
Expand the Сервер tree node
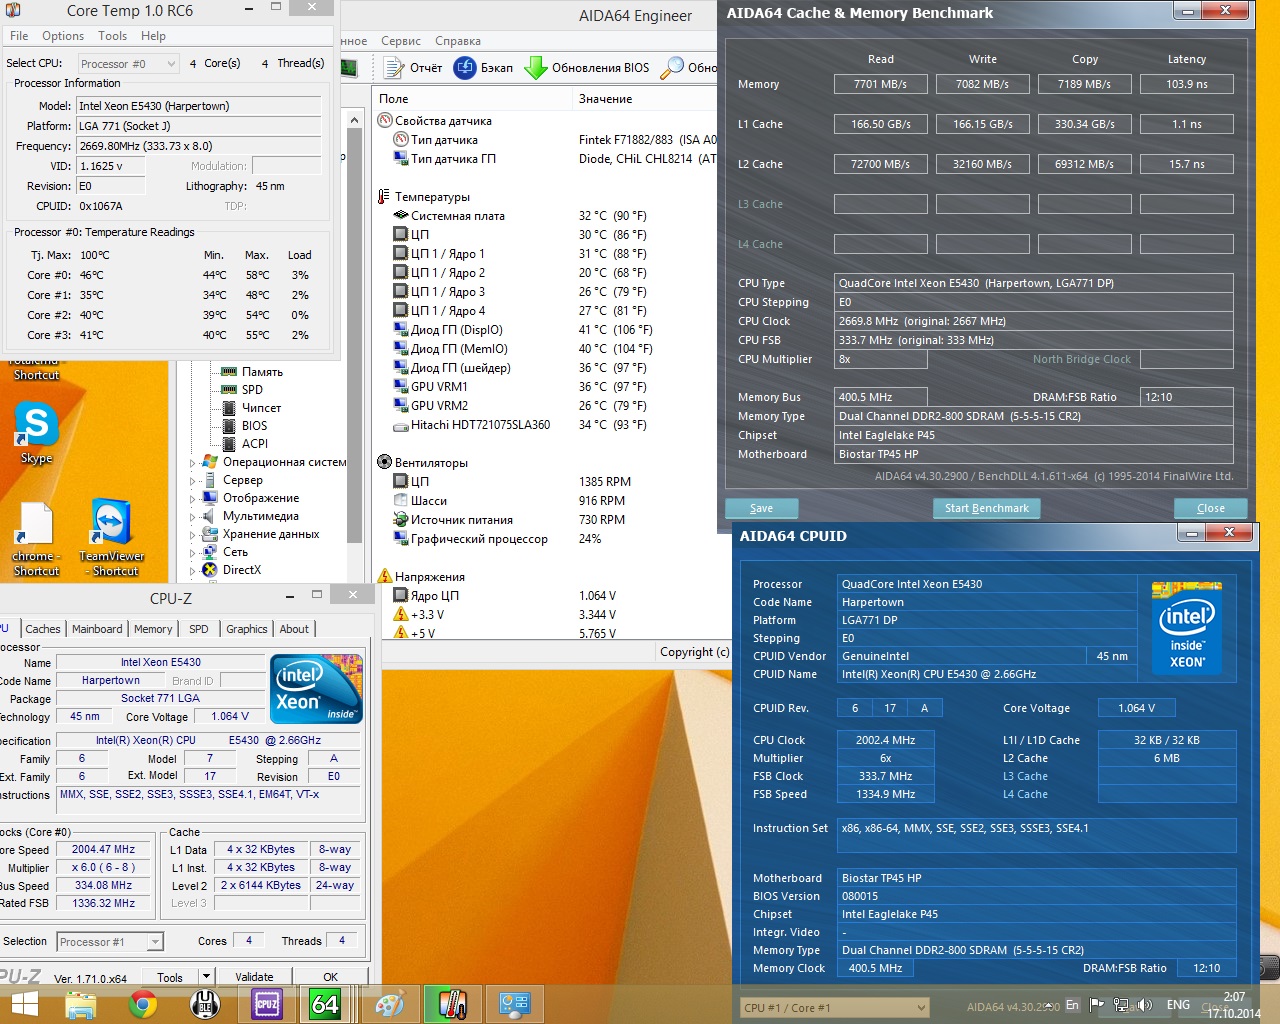point(193,481)
